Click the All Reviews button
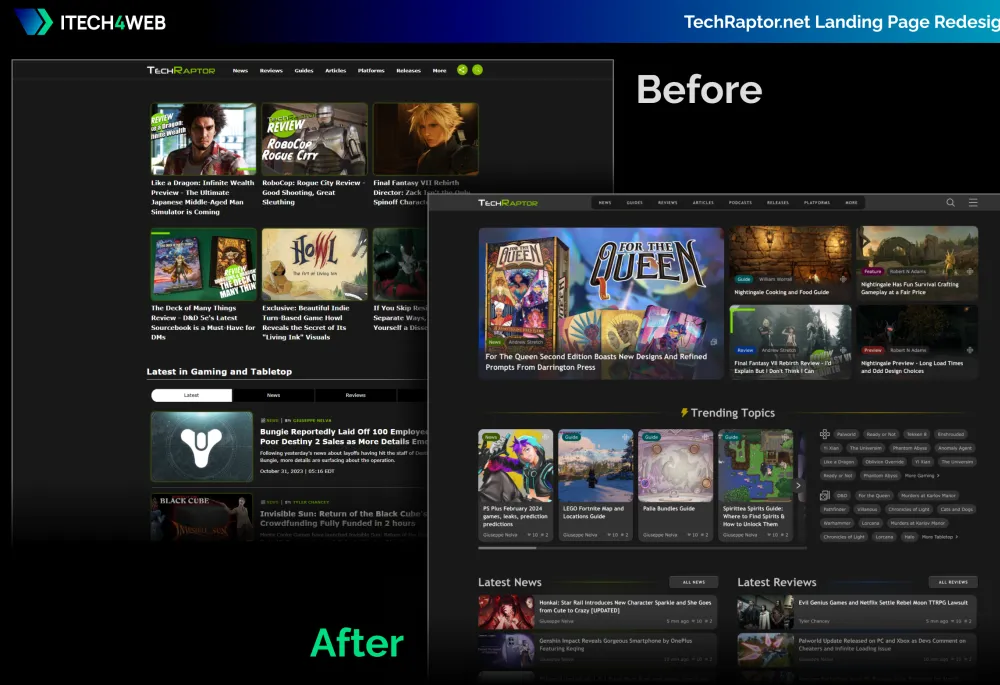Image resolution: width=1000 pixels, height=685 pixels. coord(952,582)
